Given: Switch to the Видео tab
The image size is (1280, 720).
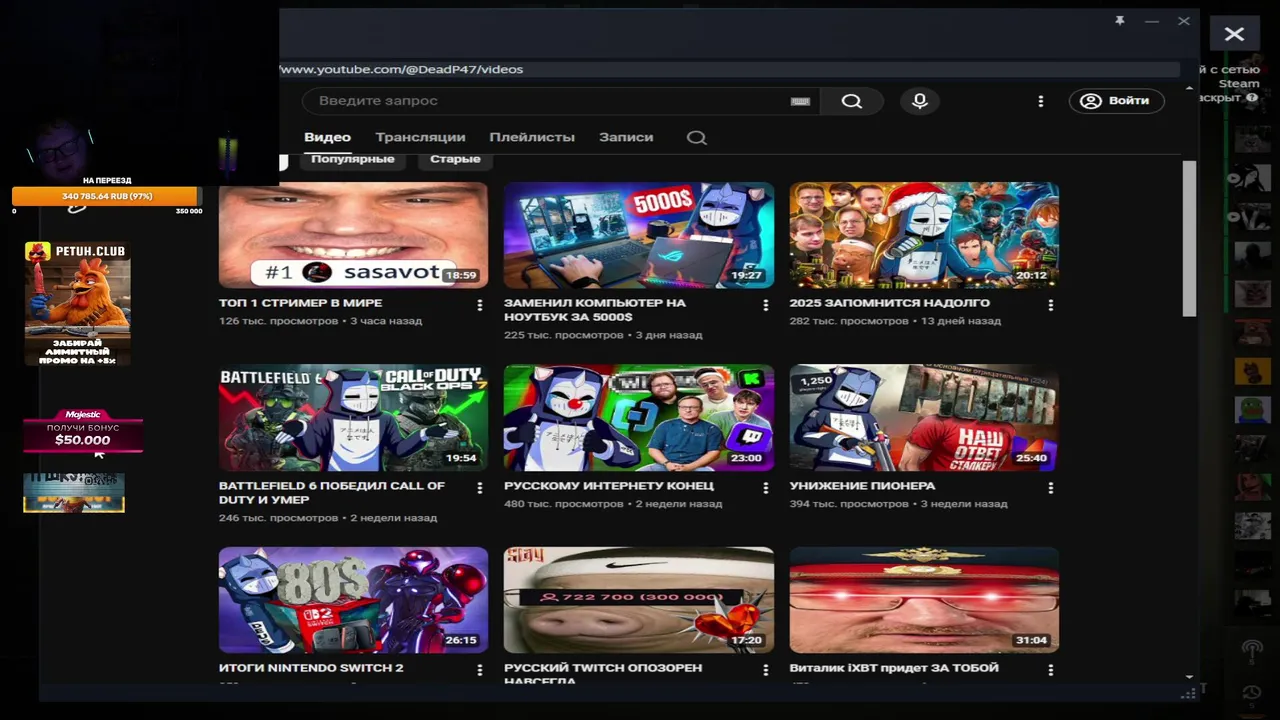Looking at the screenshot, I should point(327,137).
